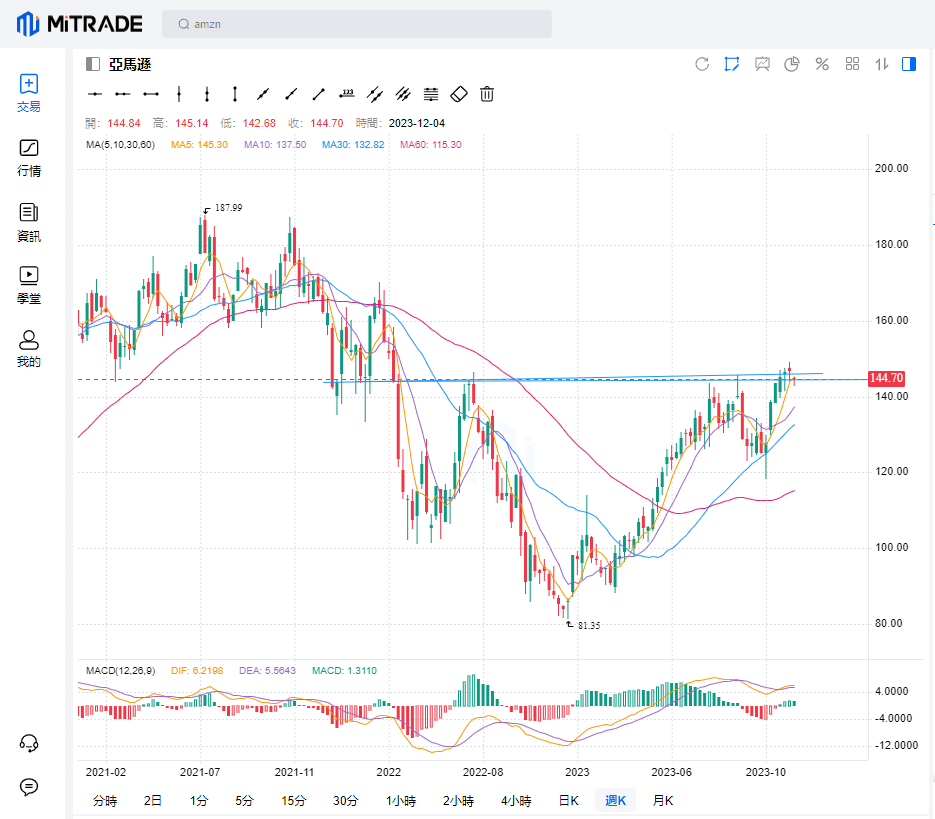
Task: Toggle the left panel next to 亞馬遜
Action: 93,64
